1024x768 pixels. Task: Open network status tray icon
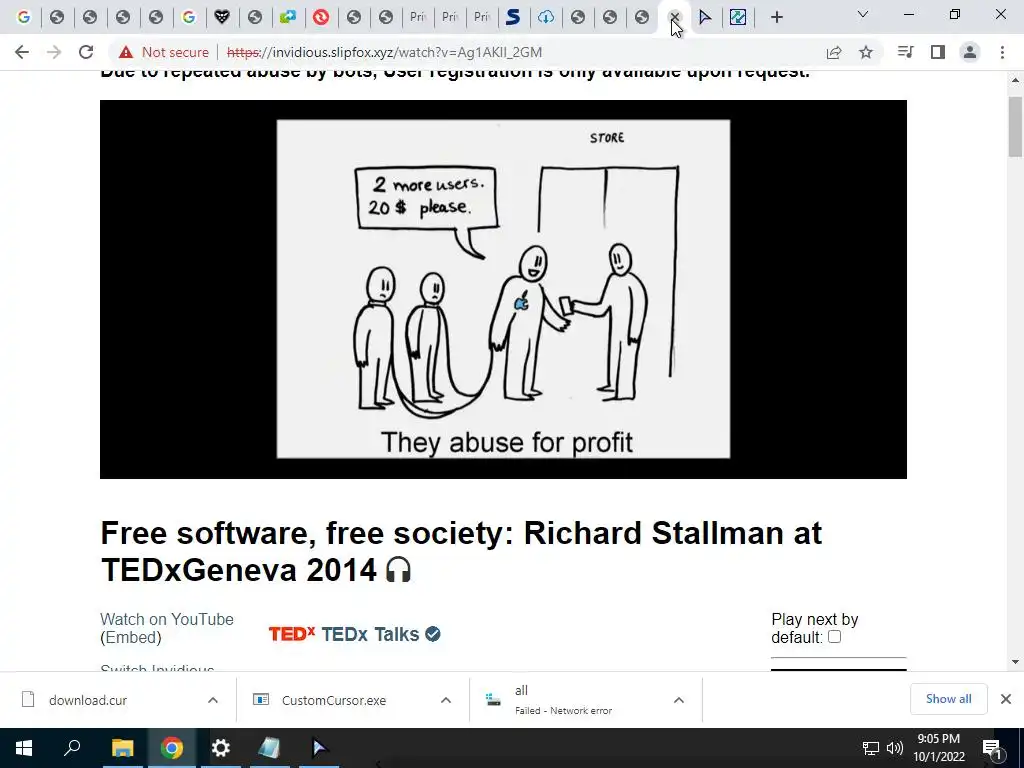click(871, 748)
